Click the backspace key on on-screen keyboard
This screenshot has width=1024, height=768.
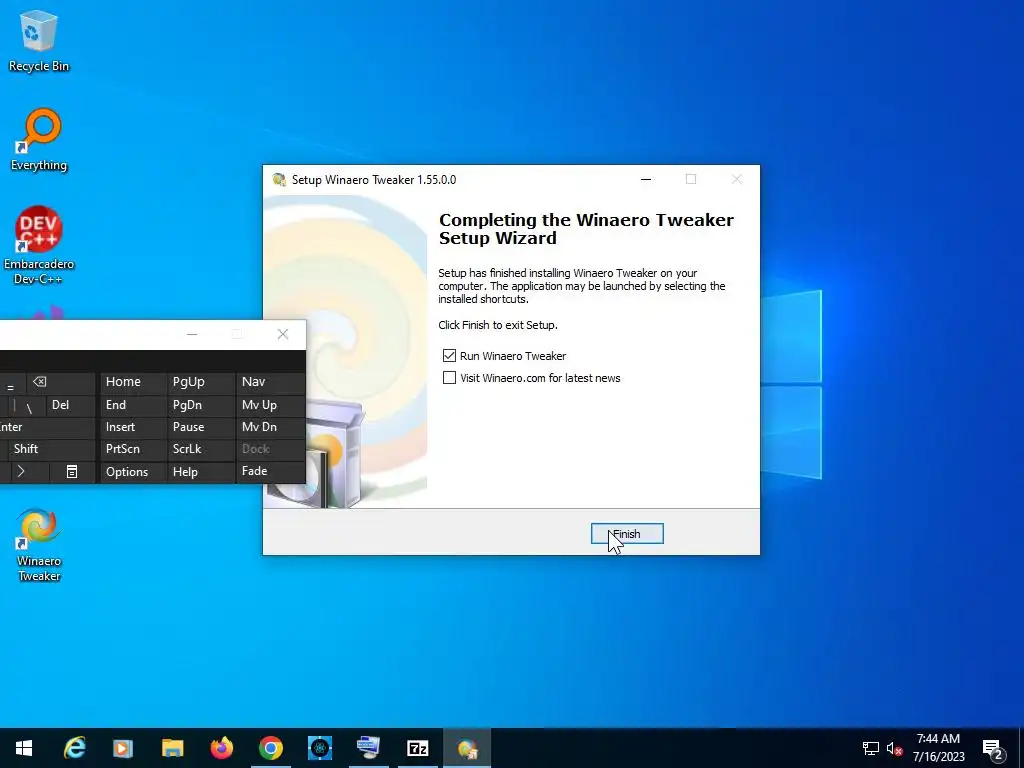(60, 382)
